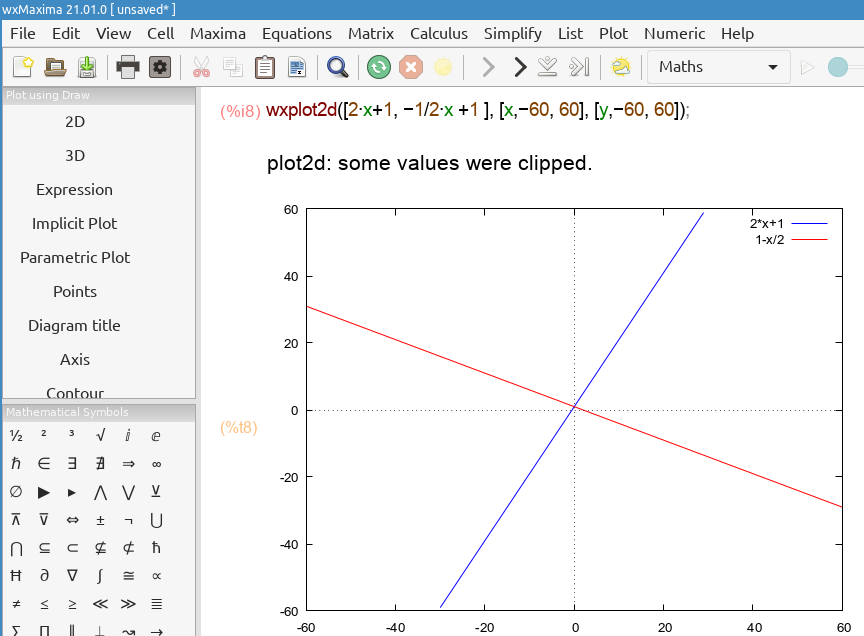Image resolution: width=864 pixels, height=636 pixels.
Task: Print the document via printer icon
Action: tap(128, 67)
